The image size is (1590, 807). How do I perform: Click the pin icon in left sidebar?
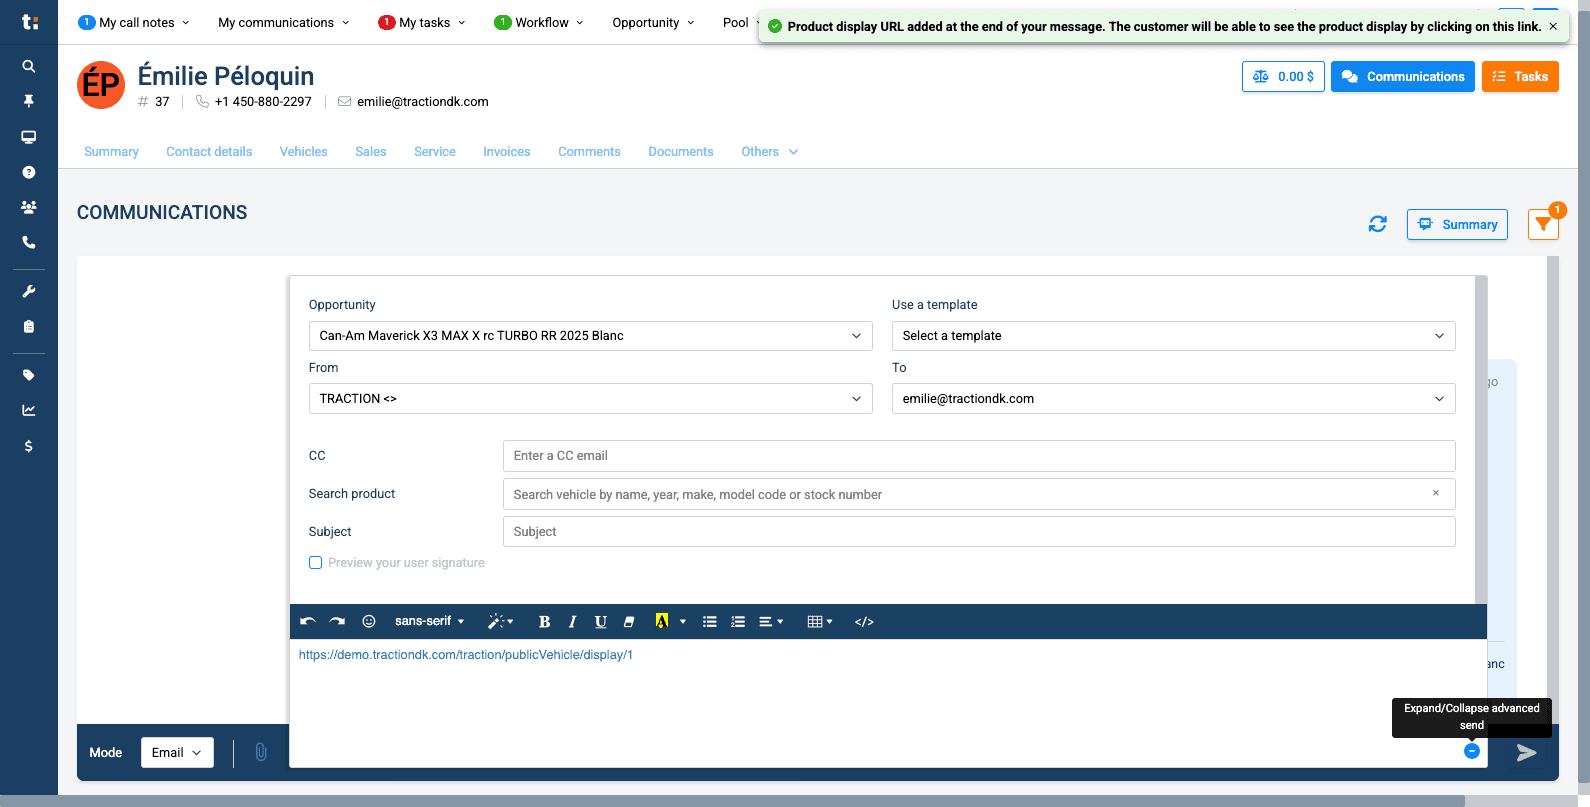[29, 101]
